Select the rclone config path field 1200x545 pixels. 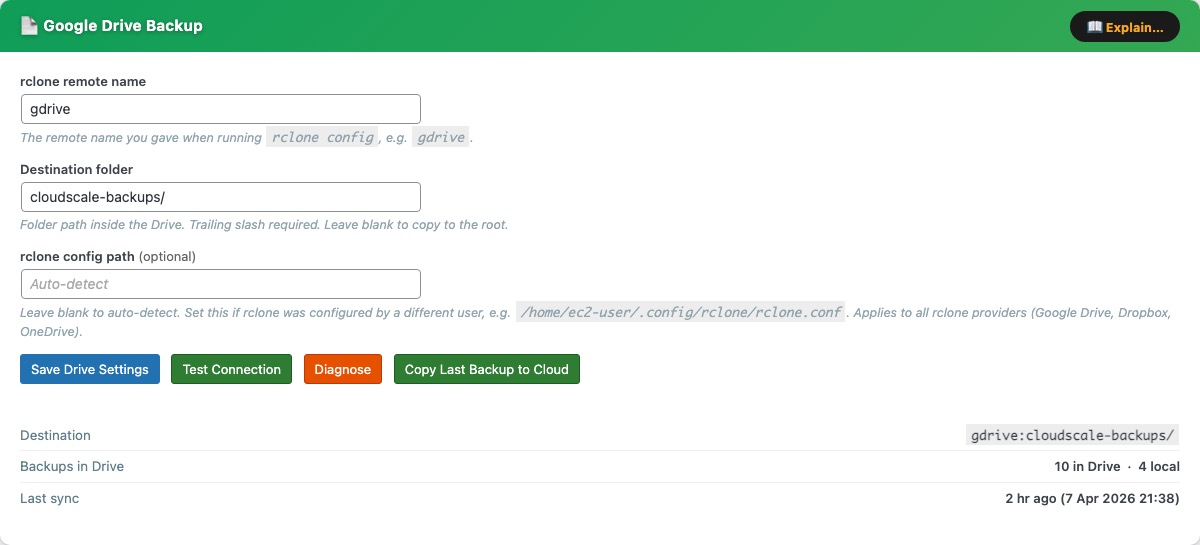coord(220,284)
